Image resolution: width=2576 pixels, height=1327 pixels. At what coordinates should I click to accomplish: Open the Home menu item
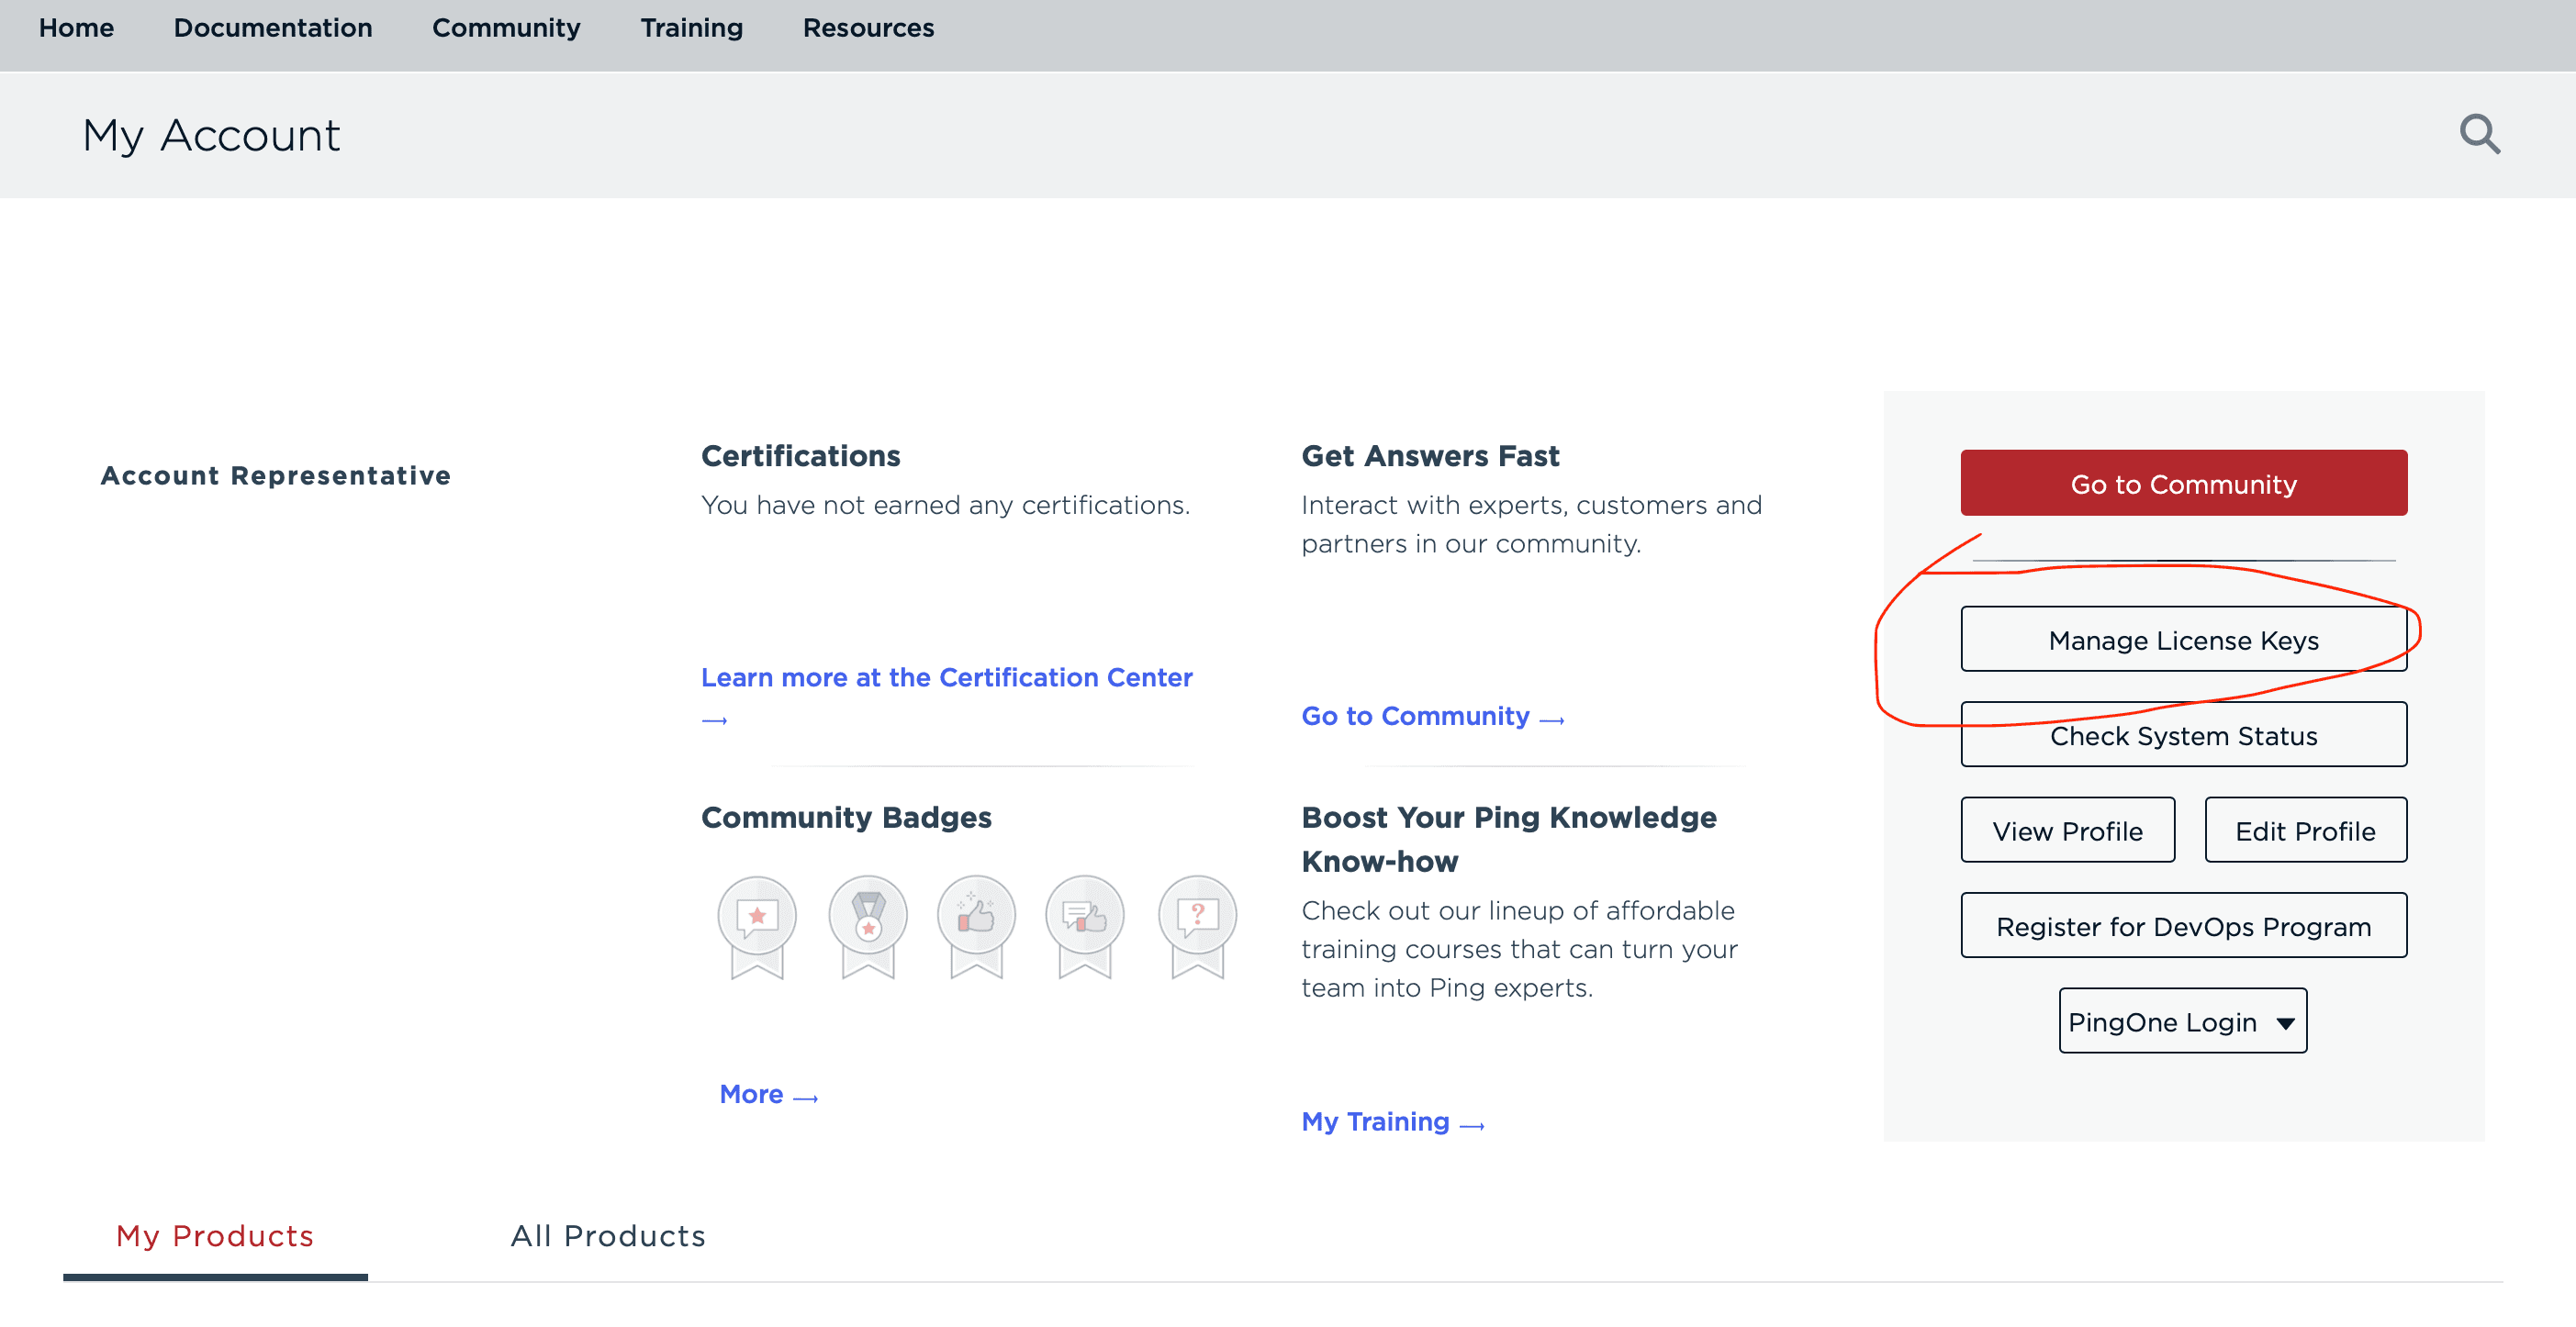click(76, 28)
